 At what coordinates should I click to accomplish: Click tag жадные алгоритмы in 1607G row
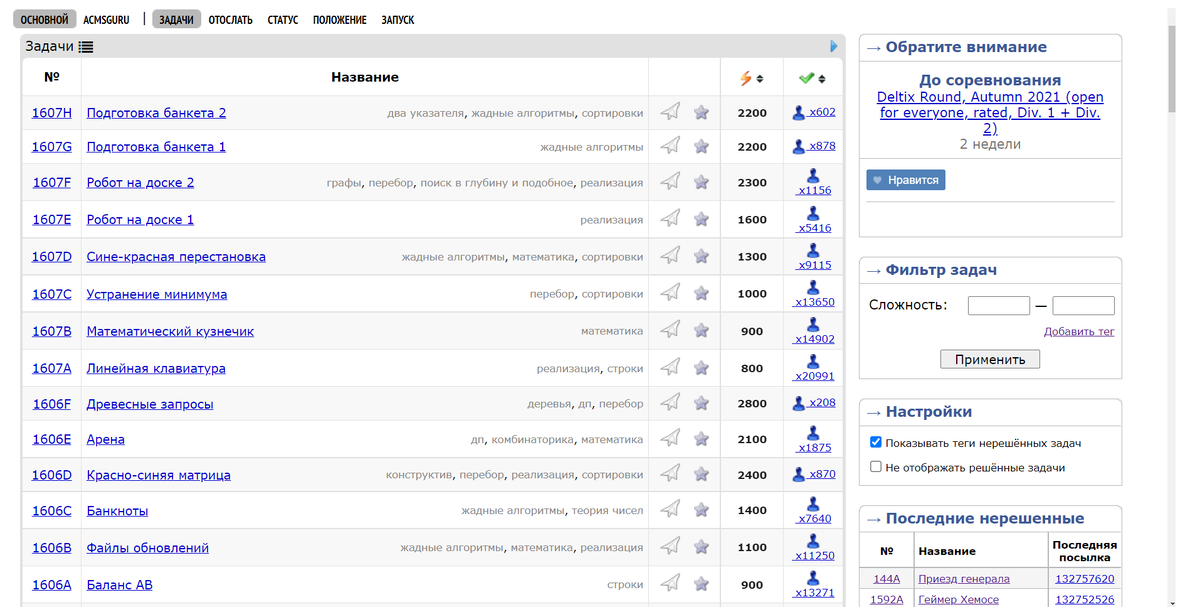[x=591, y=147]
